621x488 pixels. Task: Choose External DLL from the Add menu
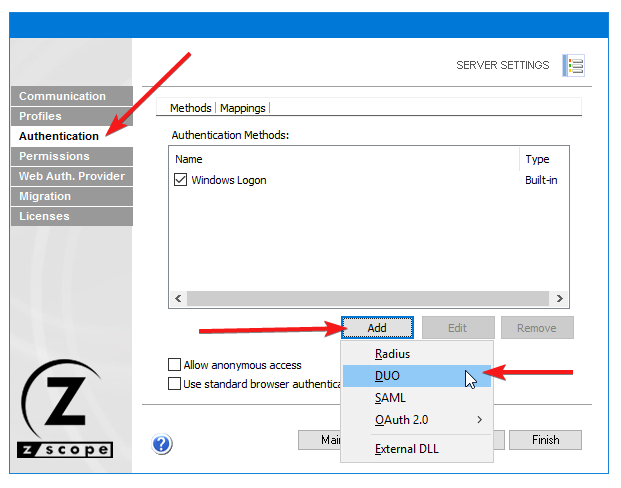(x=417, y=449)
